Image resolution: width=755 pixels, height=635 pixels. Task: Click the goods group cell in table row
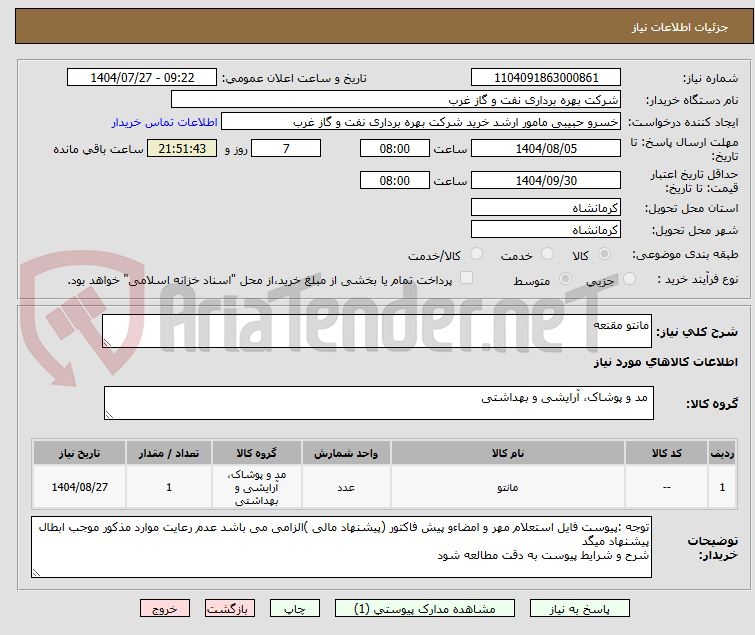pyautogui.click(x=257, y=487)
